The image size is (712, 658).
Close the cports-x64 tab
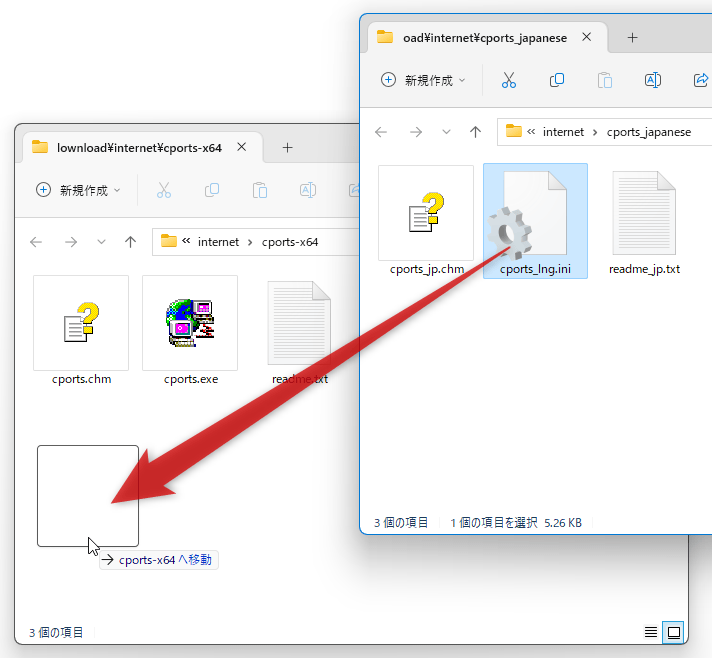coord(242,147)
